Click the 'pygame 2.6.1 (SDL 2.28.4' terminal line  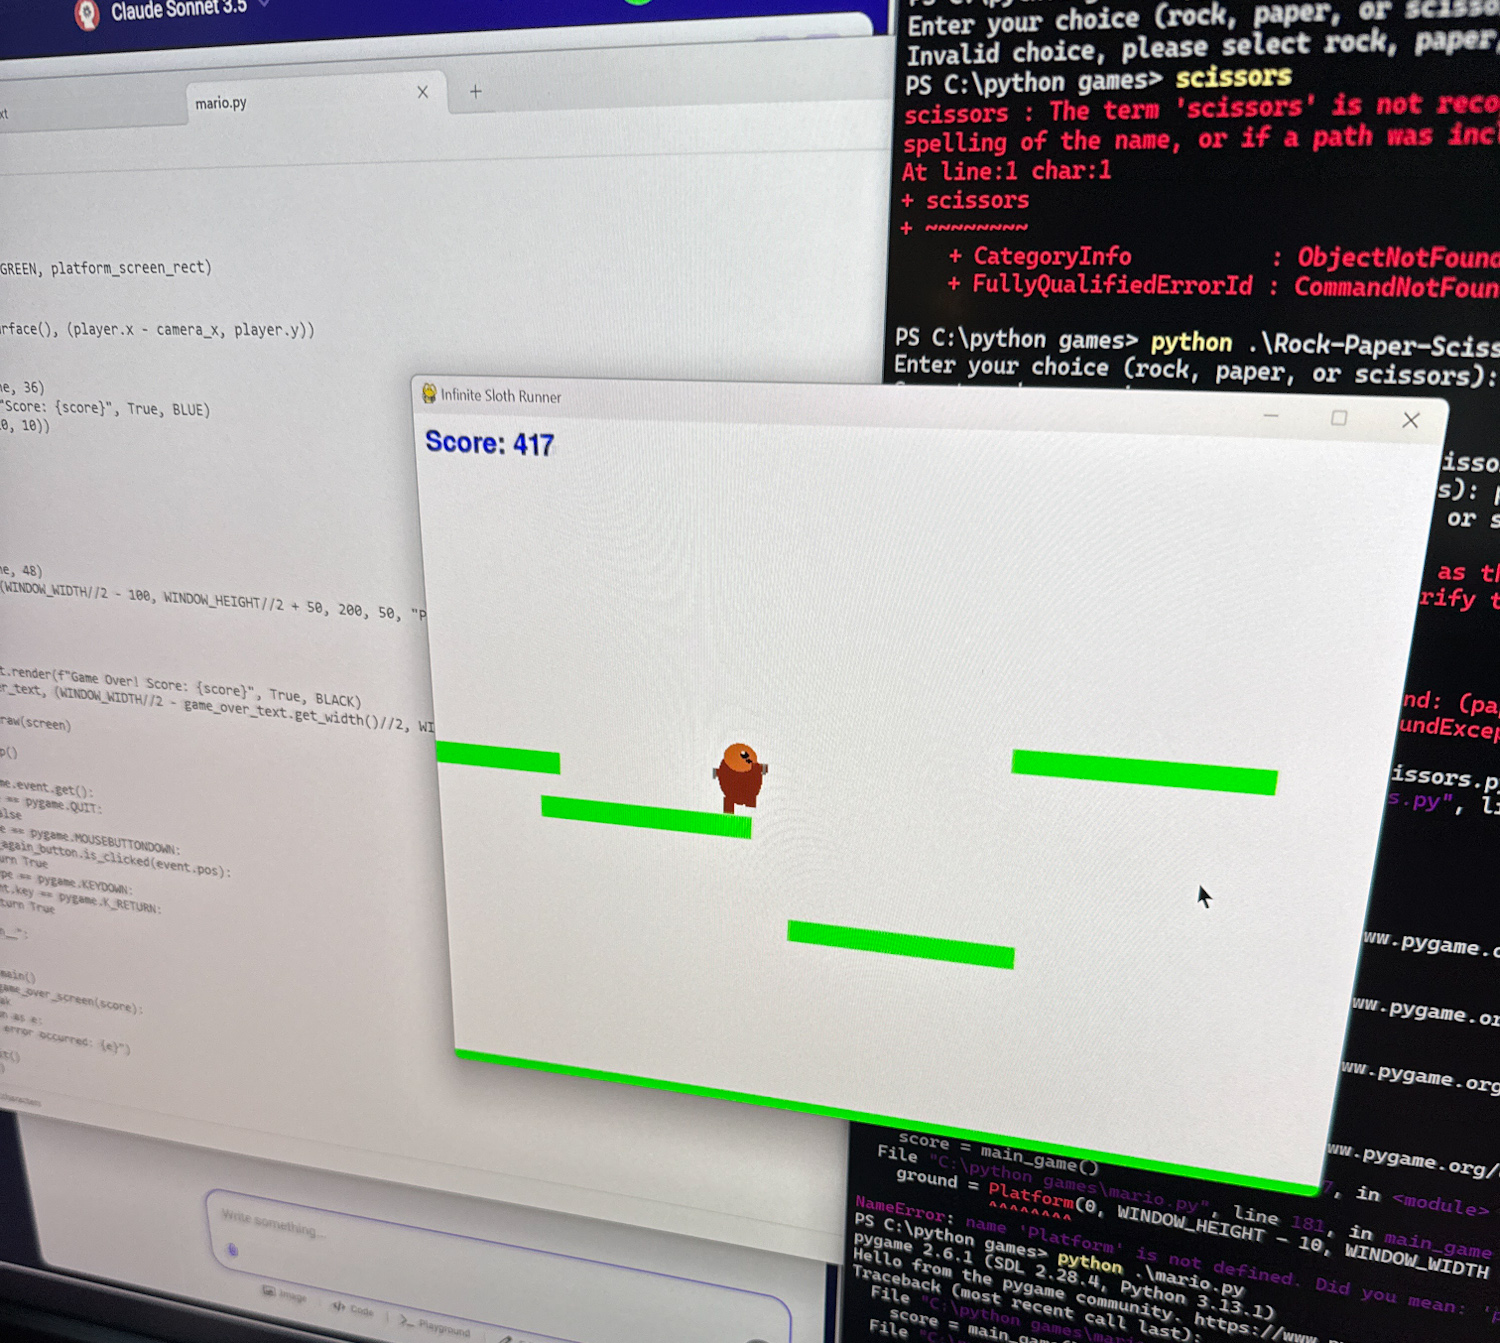click(x=1064, y=1273)
